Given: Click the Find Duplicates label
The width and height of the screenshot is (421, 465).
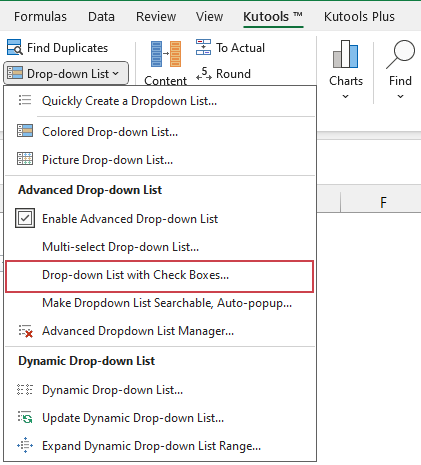Looking at the screenshot, I should pos(67,48).
